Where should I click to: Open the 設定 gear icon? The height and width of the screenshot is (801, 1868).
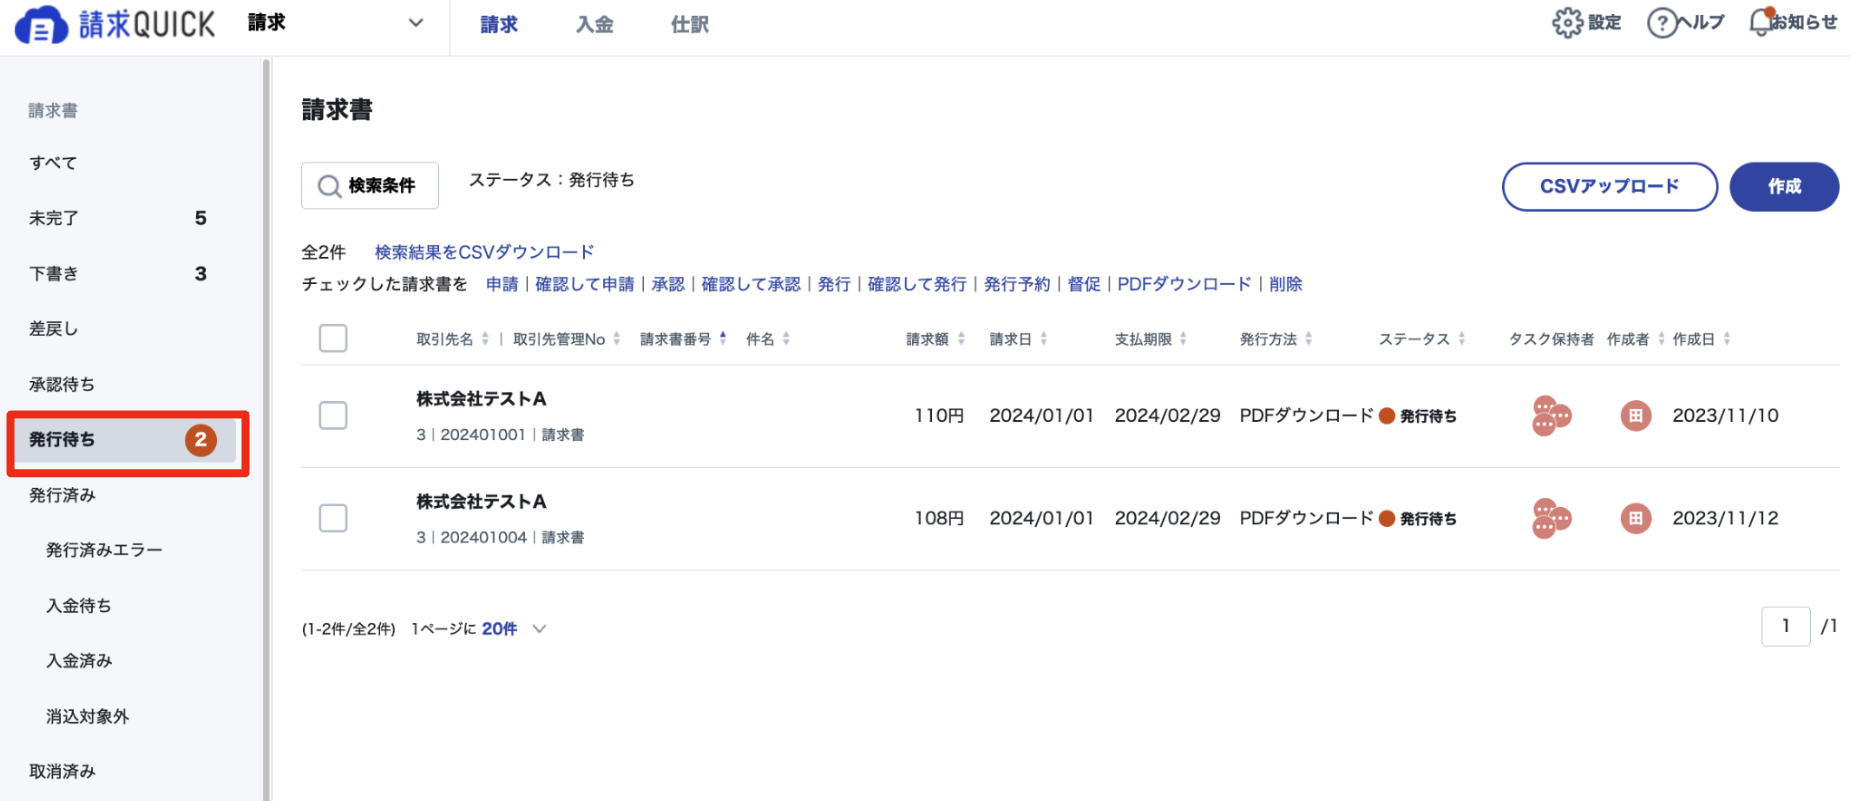(x=1567, y=22)
